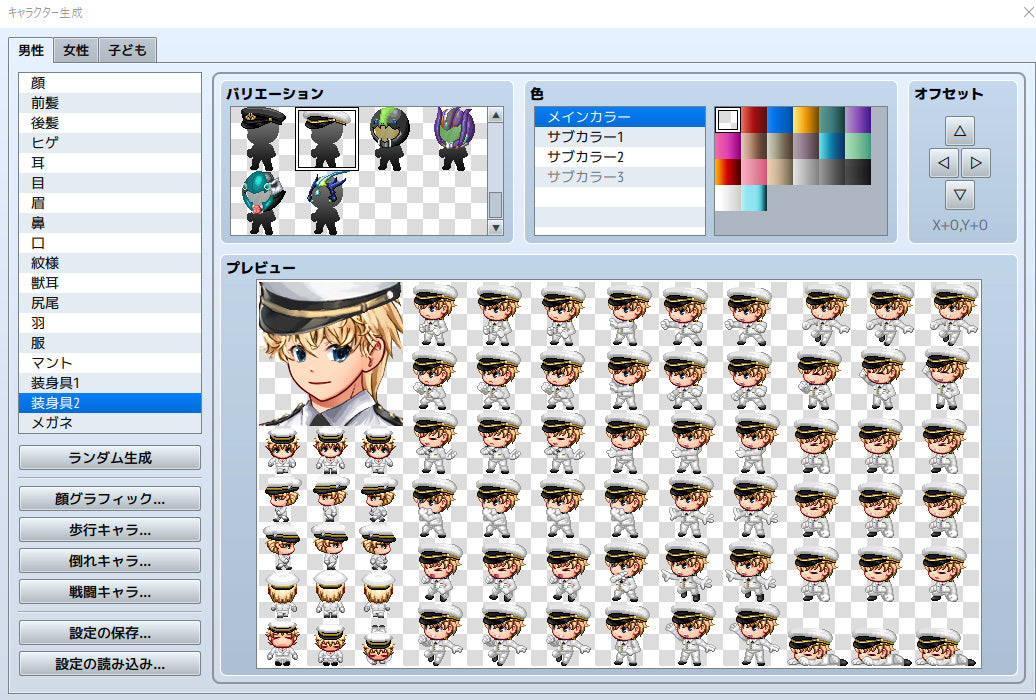Select 獣耳 in parts list
The width and height of the screenshot is (1036, 700).
pos(110,282)
